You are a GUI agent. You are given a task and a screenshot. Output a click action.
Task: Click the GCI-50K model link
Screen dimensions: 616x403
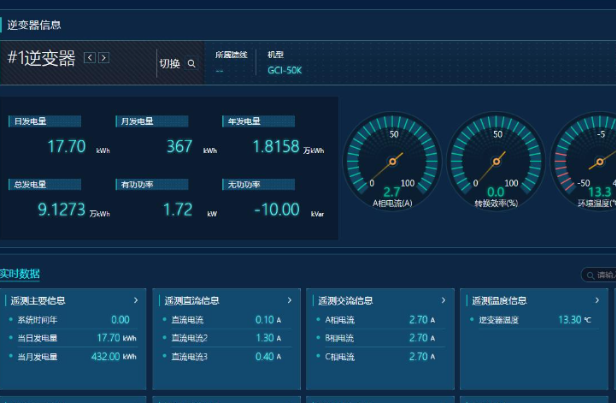tap(284, 70)
